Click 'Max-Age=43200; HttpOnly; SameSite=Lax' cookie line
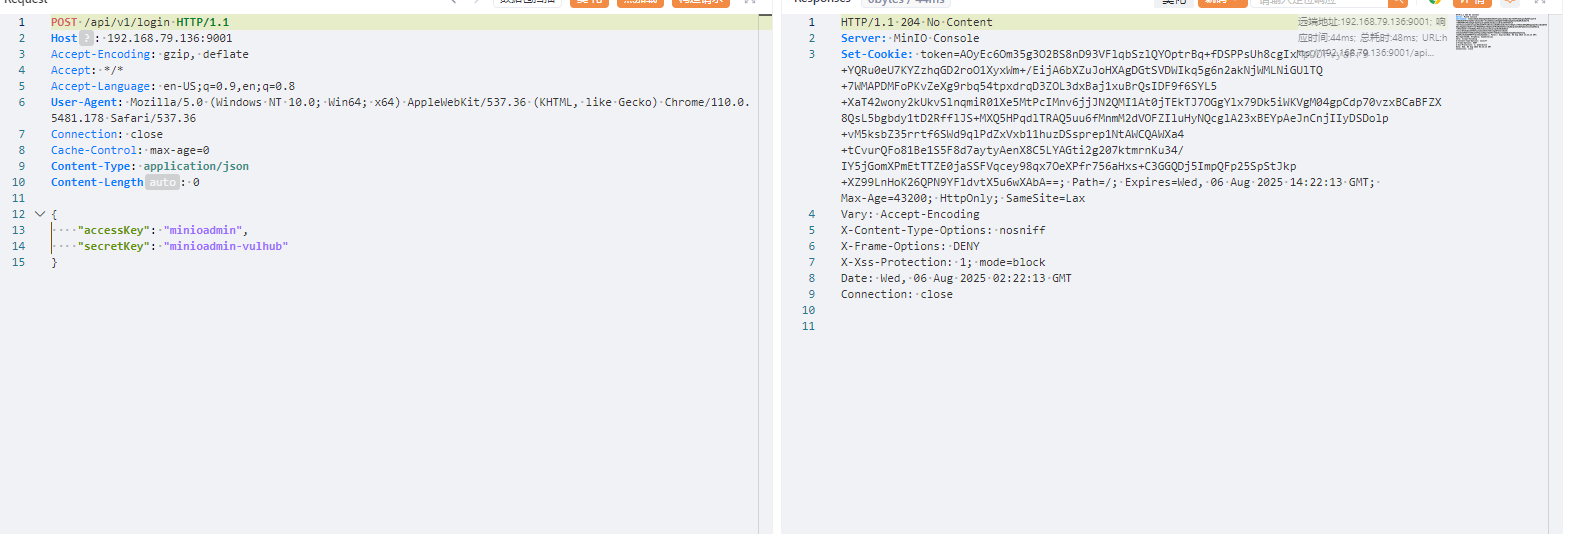The image size is (1573, 534). (x=963, y=198)
